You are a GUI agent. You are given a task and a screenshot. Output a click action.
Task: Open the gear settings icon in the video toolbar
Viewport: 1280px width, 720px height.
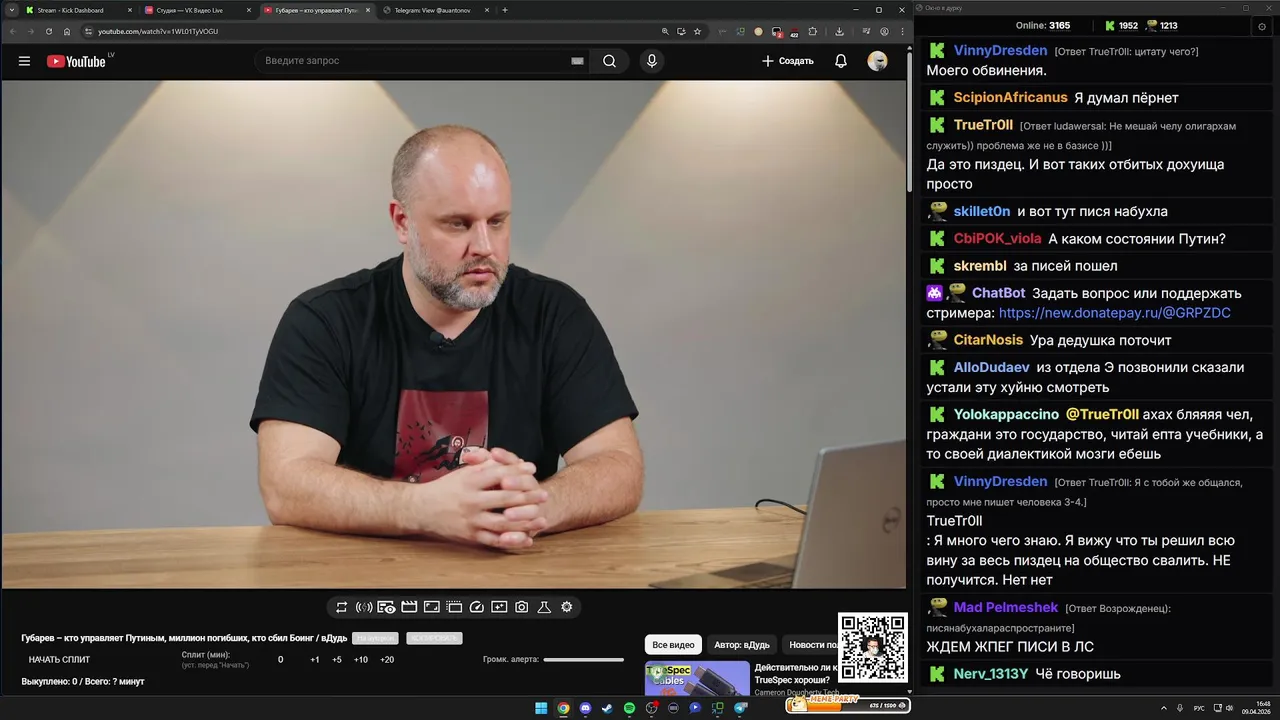tap(567, 607)
